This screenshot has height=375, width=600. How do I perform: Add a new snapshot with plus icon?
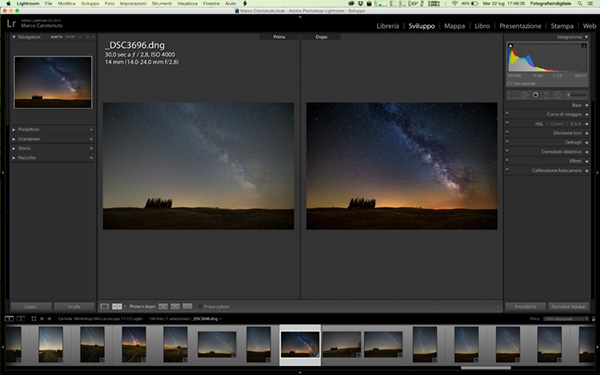[x=91, y=139]
